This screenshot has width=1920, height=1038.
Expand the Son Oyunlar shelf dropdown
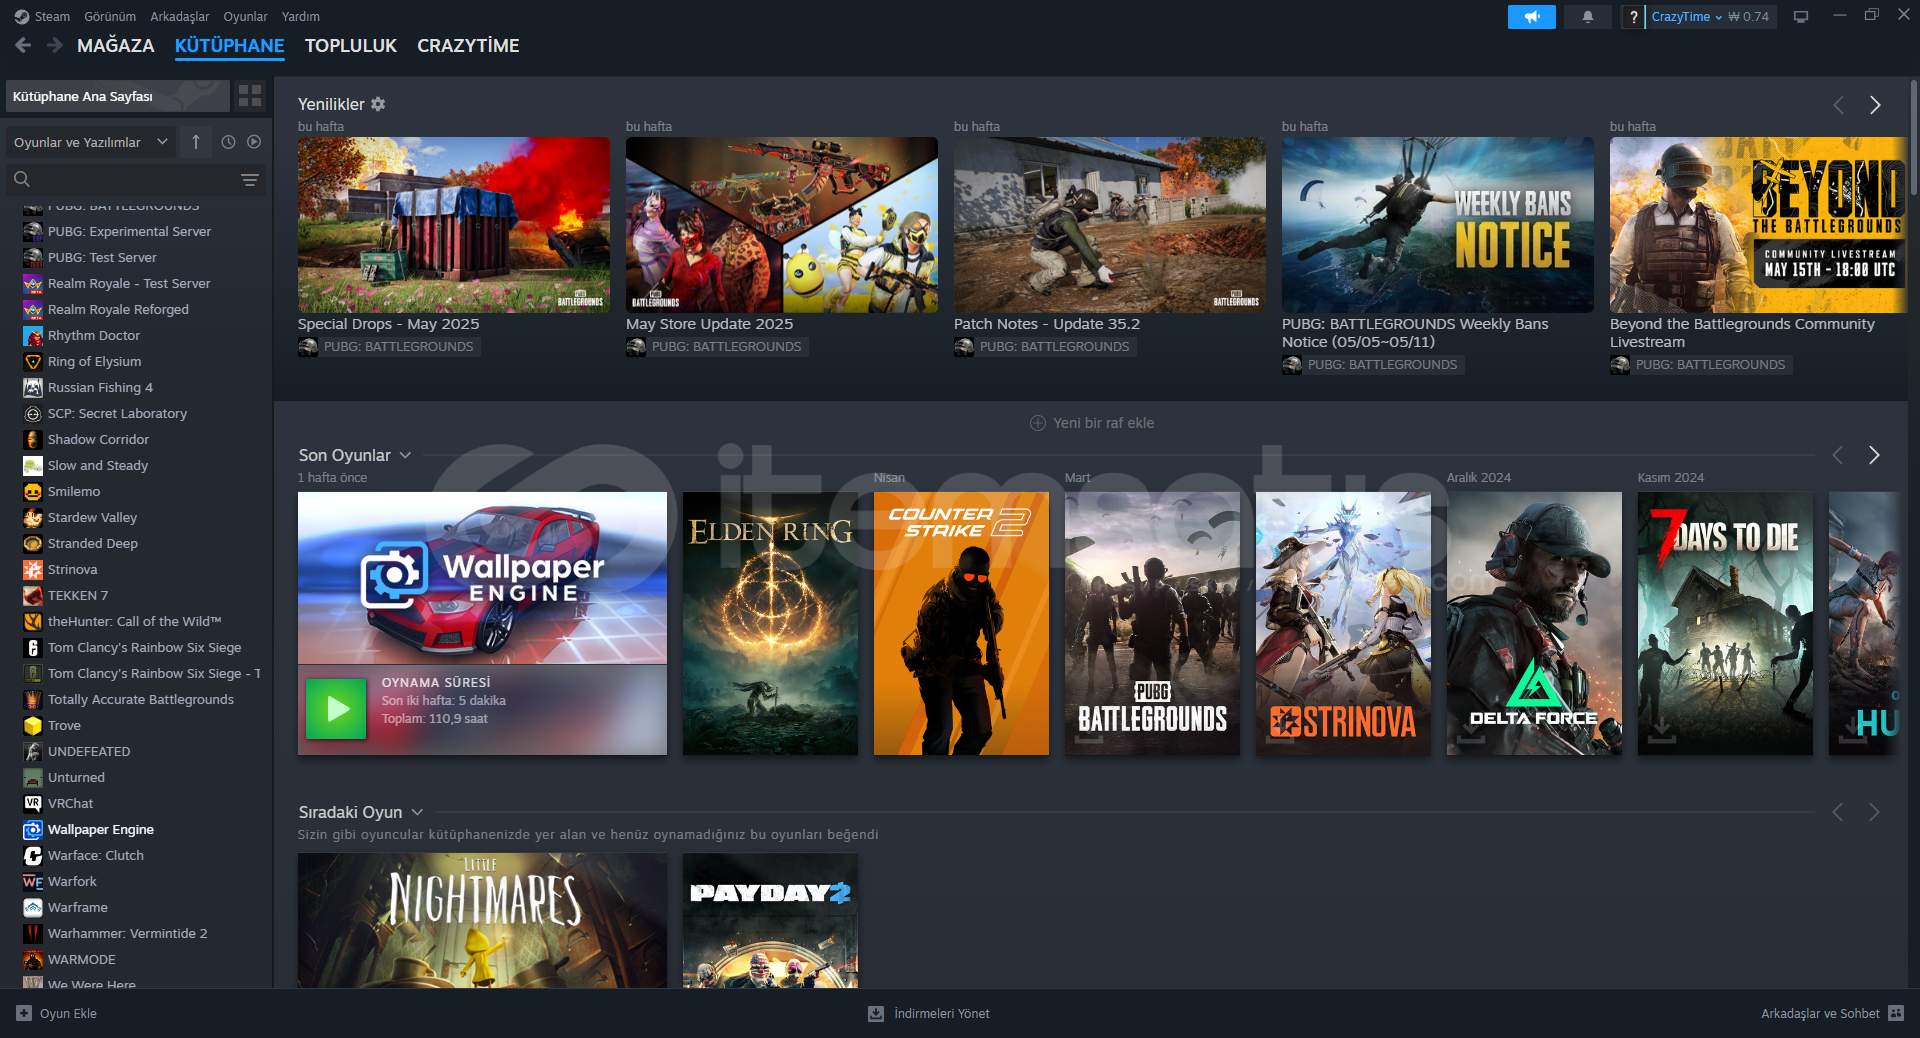[405, 455]
